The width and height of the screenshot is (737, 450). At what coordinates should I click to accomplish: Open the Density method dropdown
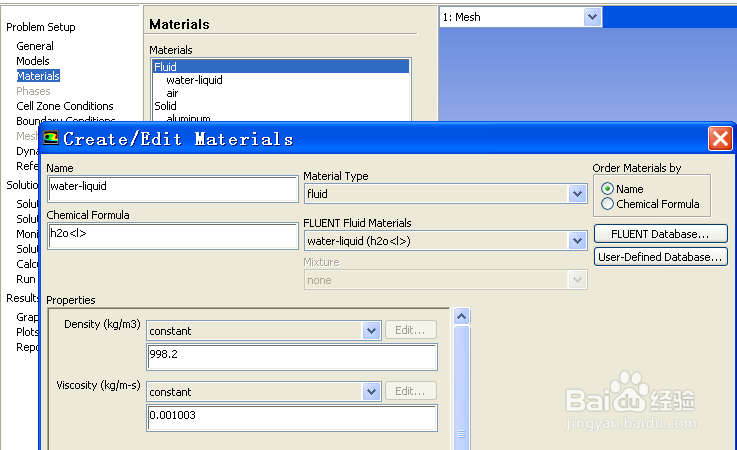pos(371,331)
